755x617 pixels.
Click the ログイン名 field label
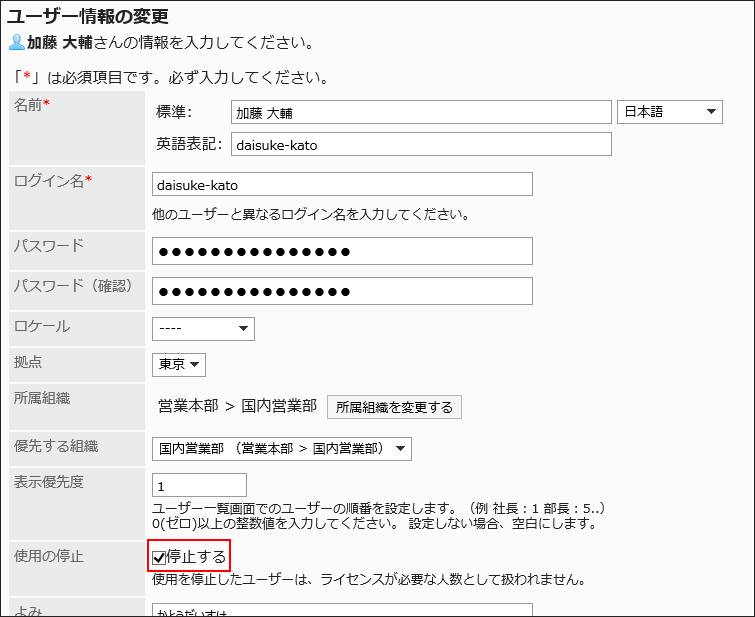49,181
